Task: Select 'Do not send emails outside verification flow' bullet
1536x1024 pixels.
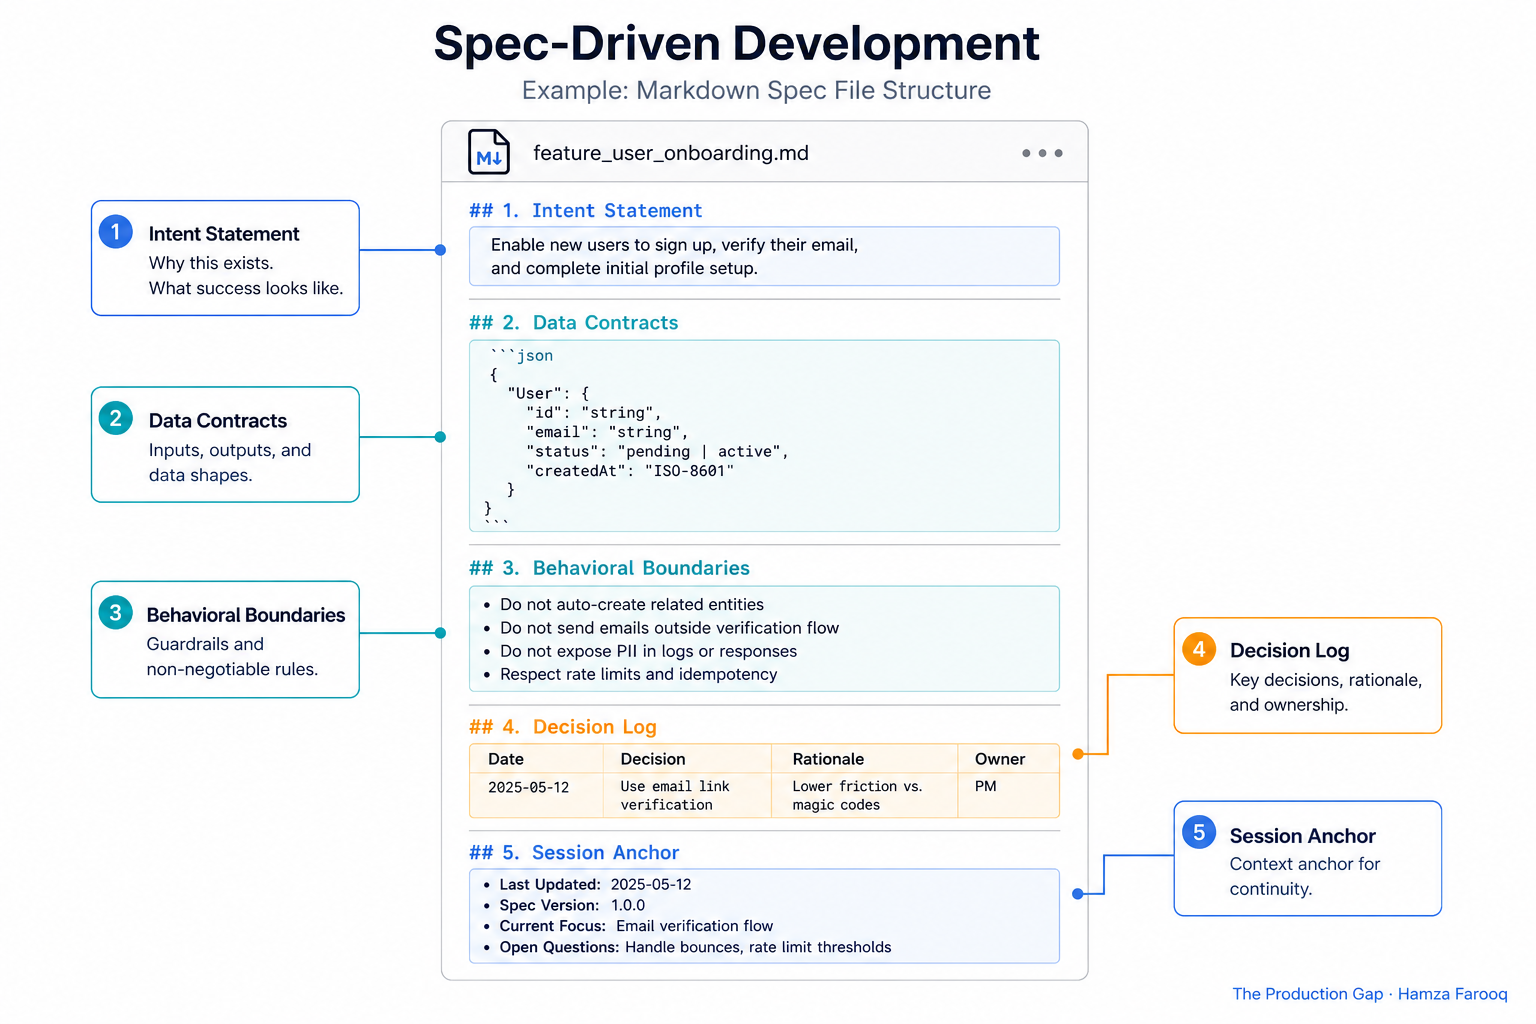Action: 661,628
